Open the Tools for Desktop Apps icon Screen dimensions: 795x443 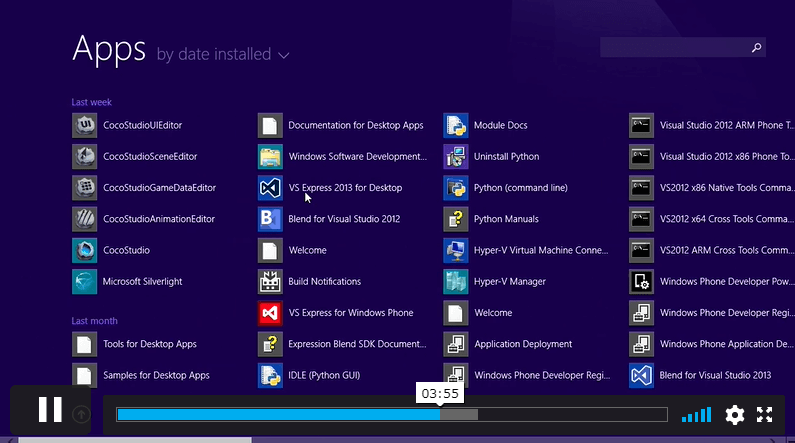[x=84, y=344]
